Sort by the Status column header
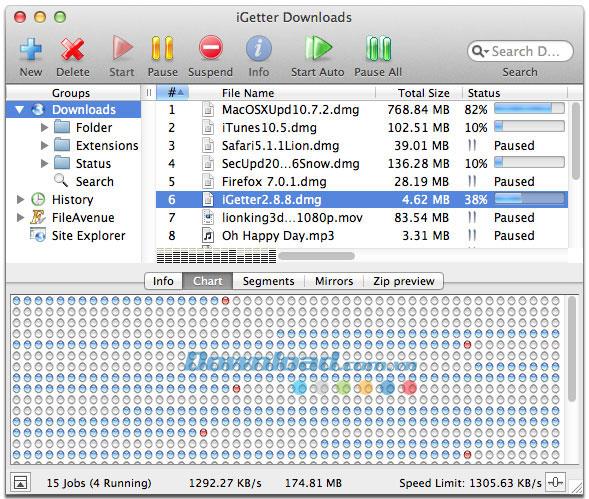589x499 pixels. pos(515,92)
